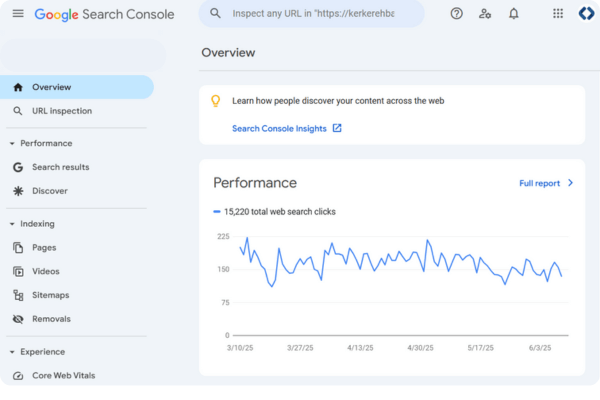The height and width of the screenshot is (400, 600).
Task: Click the Full report chevron arrow
Action: point(571,183)
